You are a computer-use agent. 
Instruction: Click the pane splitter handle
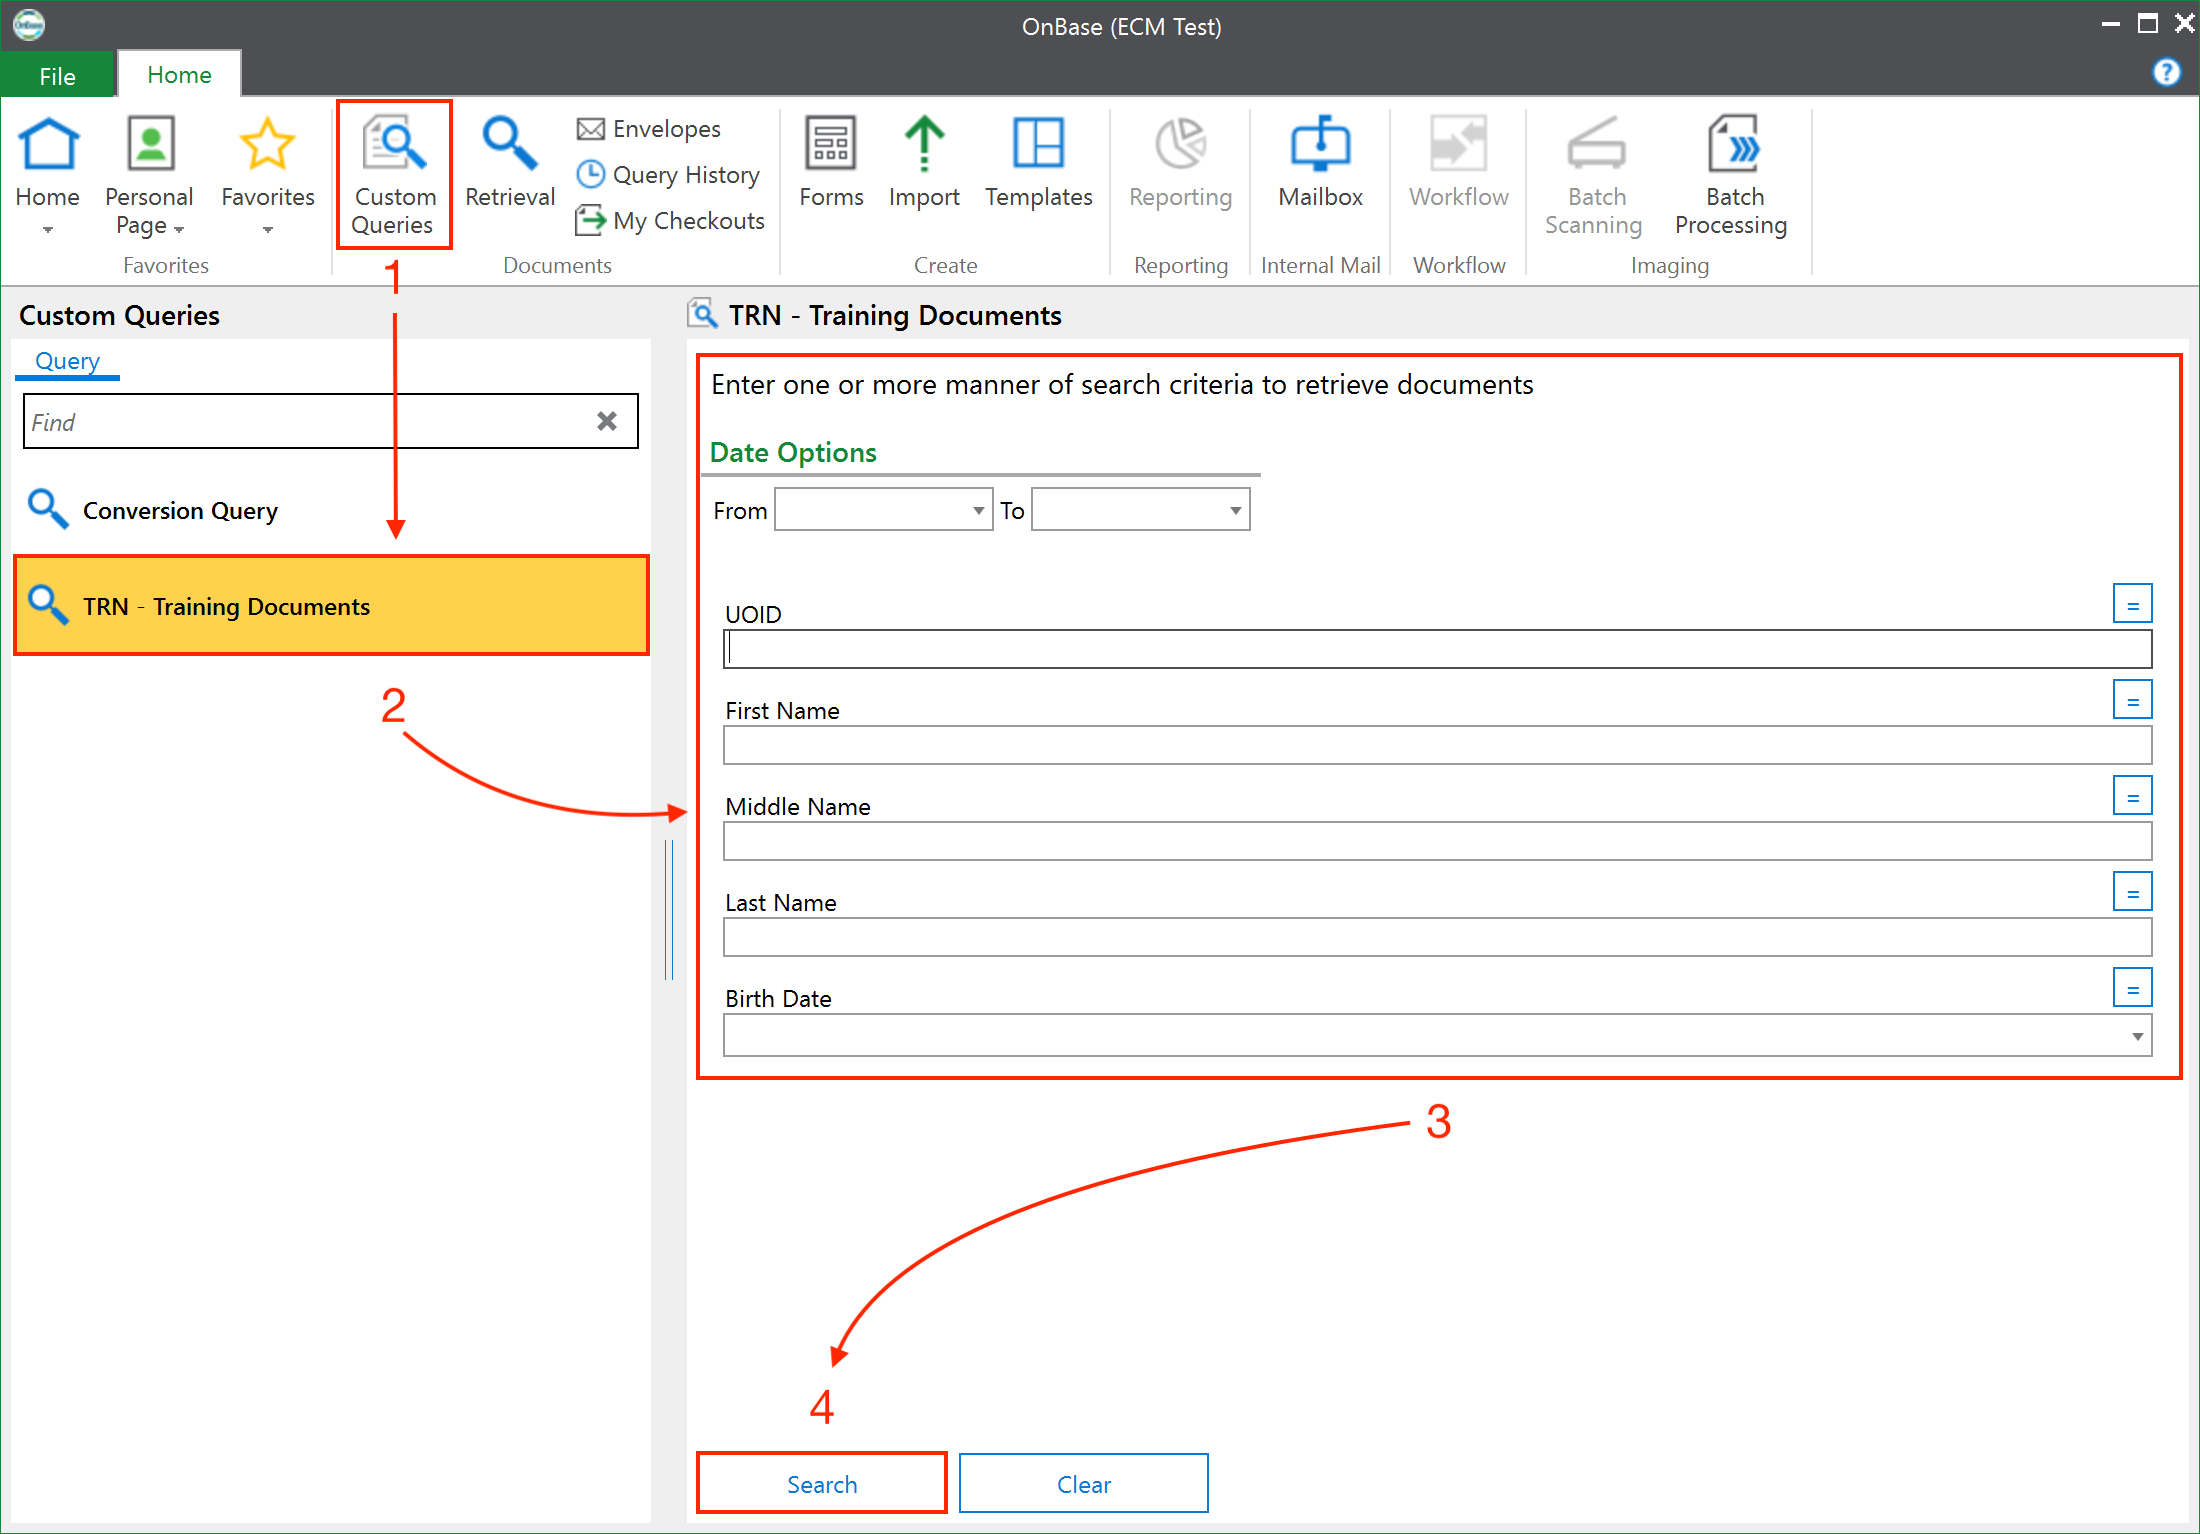pos(669,910)
